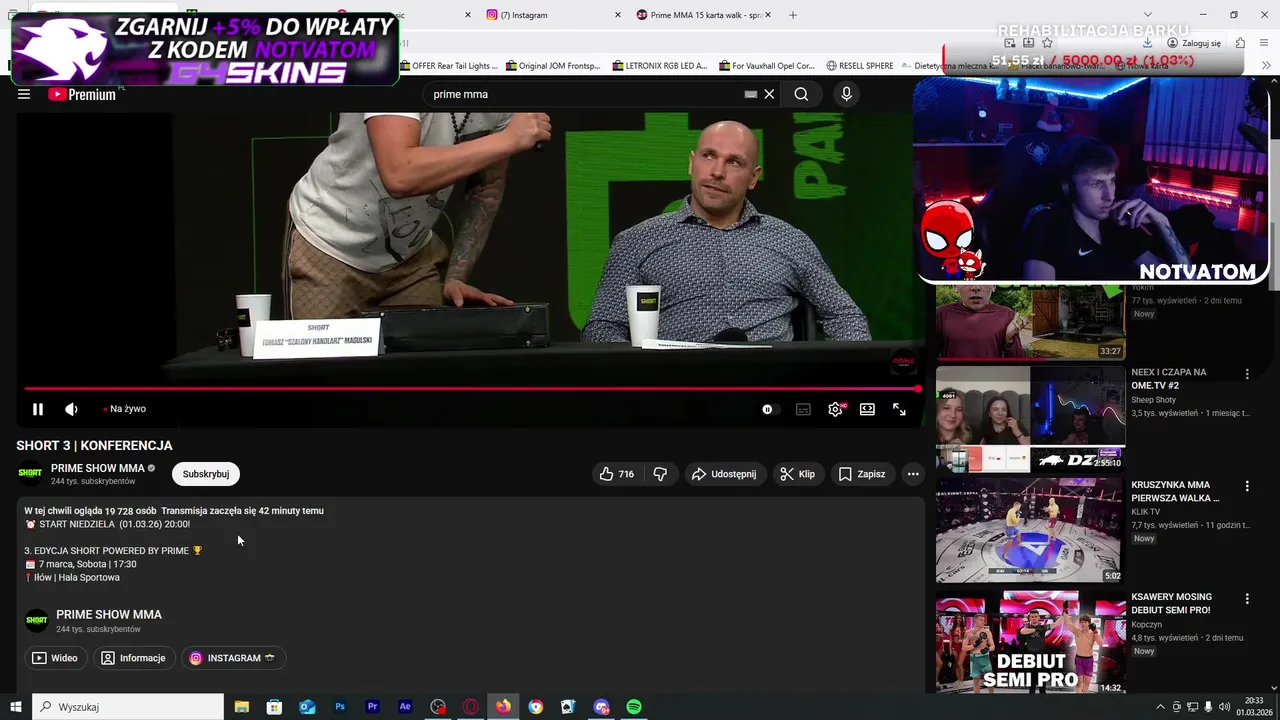Open the browser application menu
Image resolution: width=1280 pixels, height=720 pixels.
click(1263, 43)
